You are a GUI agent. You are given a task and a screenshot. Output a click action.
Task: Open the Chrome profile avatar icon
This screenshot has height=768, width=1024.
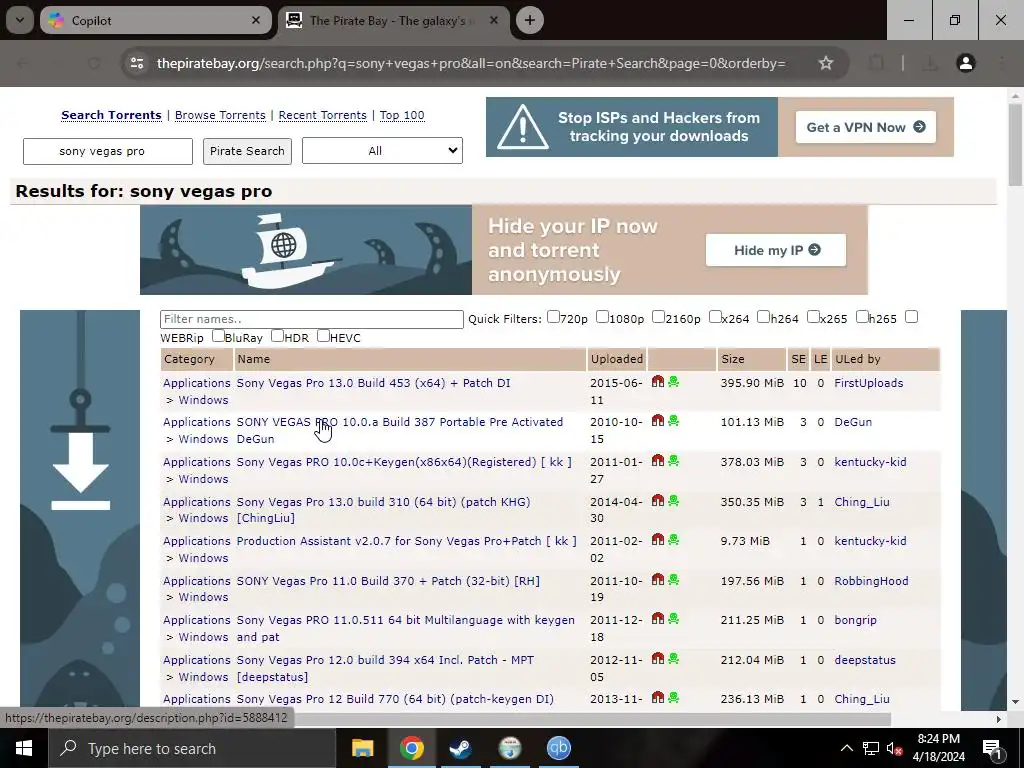966,63
